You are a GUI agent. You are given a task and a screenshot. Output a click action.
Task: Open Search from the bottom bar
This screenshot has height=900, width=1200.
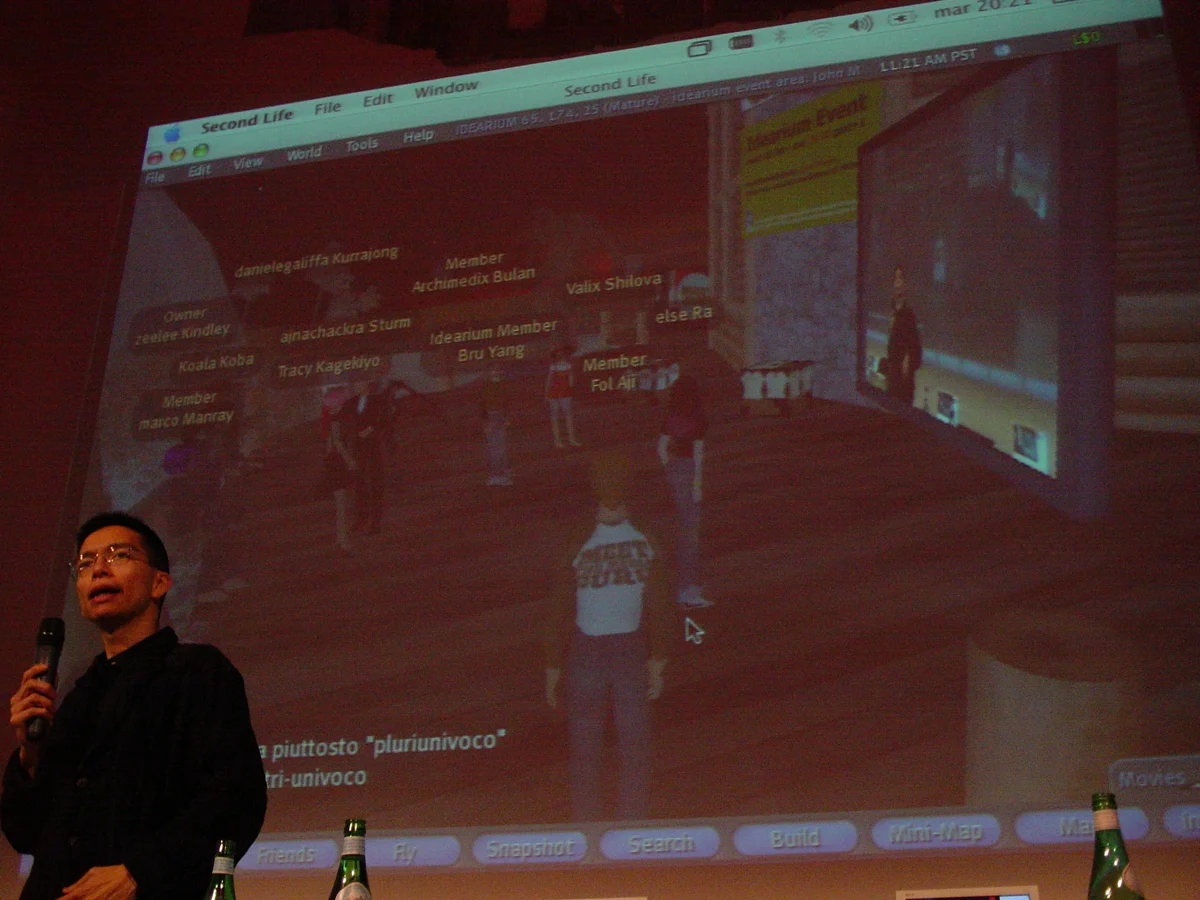click(660, 842)
